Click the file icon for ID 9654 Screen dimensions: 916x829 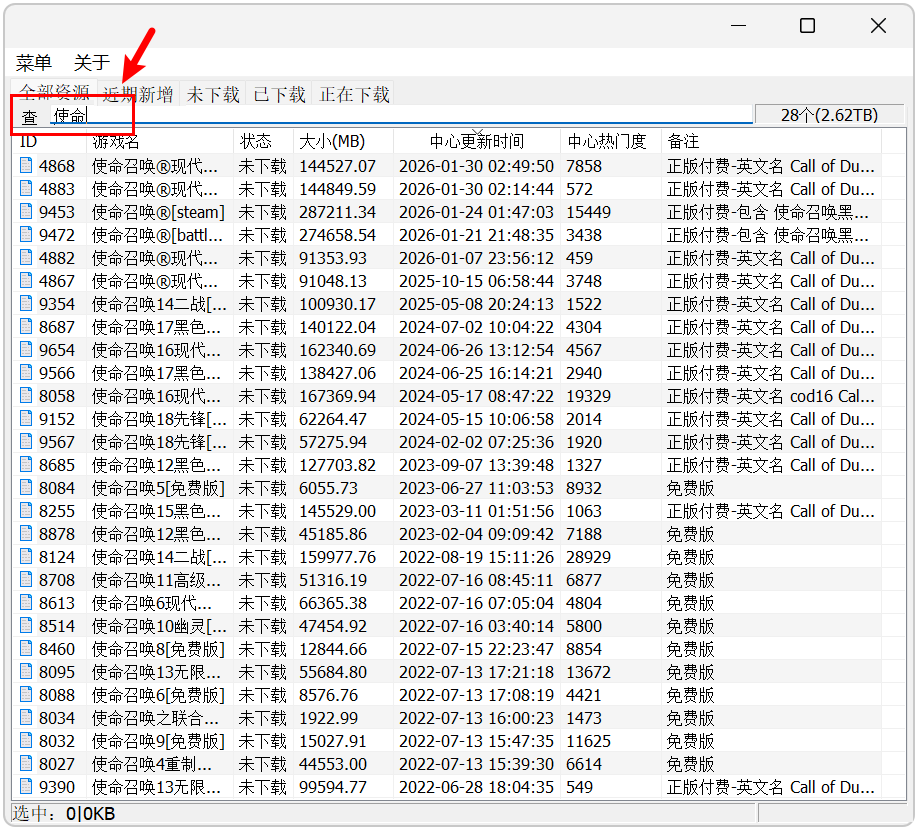(x=26, y=350)
